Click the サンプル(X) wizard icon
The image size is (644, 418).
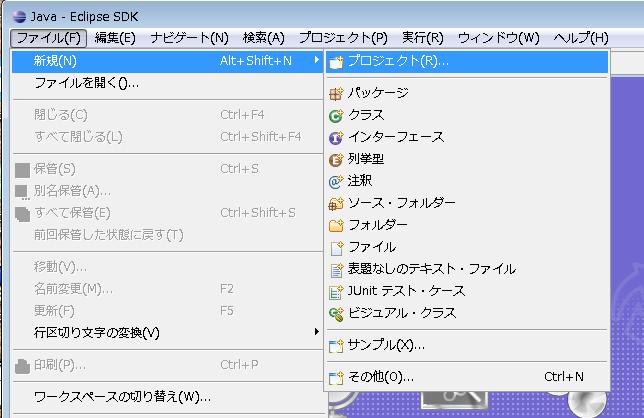pos(336,346)
